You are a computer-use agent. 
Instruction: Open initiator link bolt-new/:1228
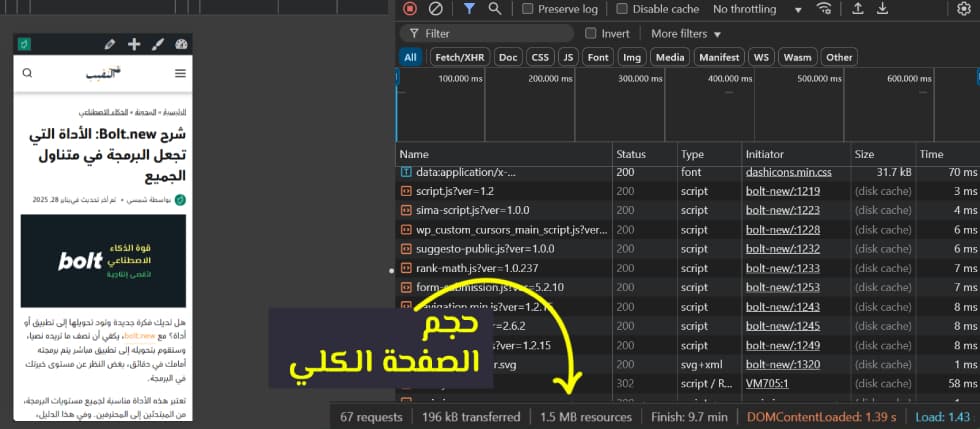782,230
